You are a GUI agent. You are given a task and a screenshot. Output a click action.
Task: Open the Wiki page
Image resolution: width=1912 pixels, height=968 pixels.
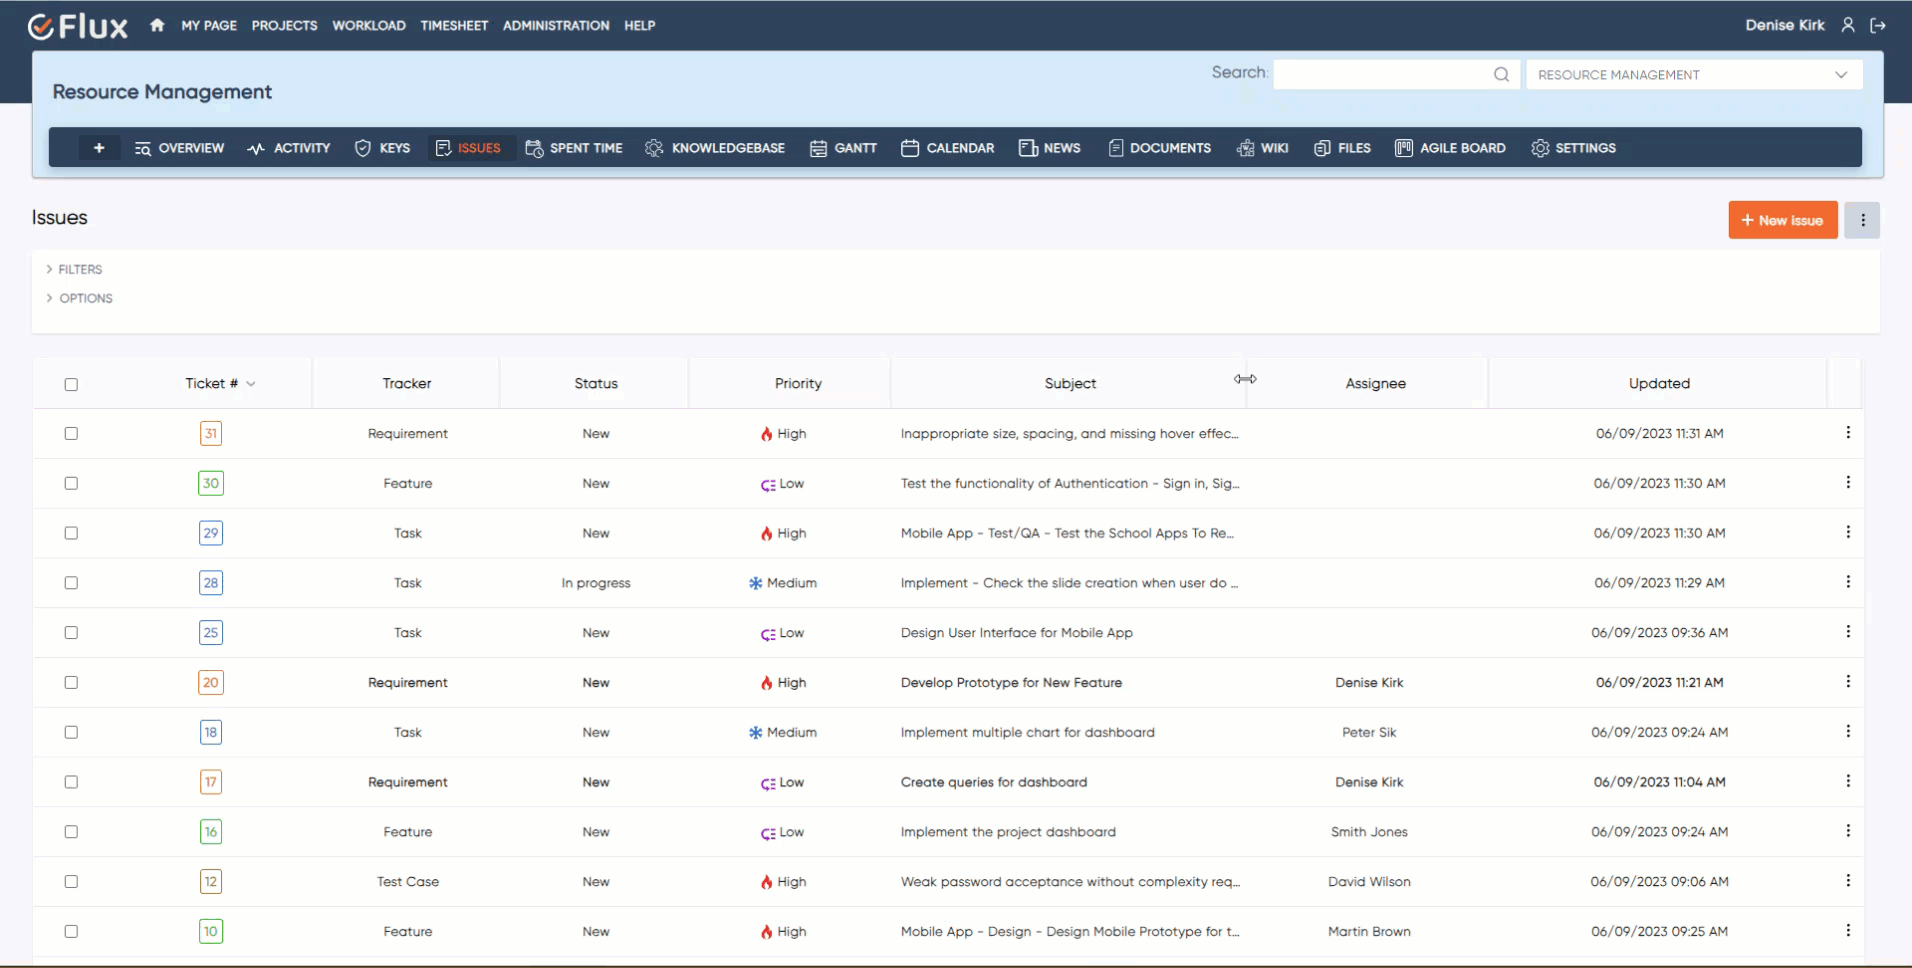click(x=1262, y=147)
